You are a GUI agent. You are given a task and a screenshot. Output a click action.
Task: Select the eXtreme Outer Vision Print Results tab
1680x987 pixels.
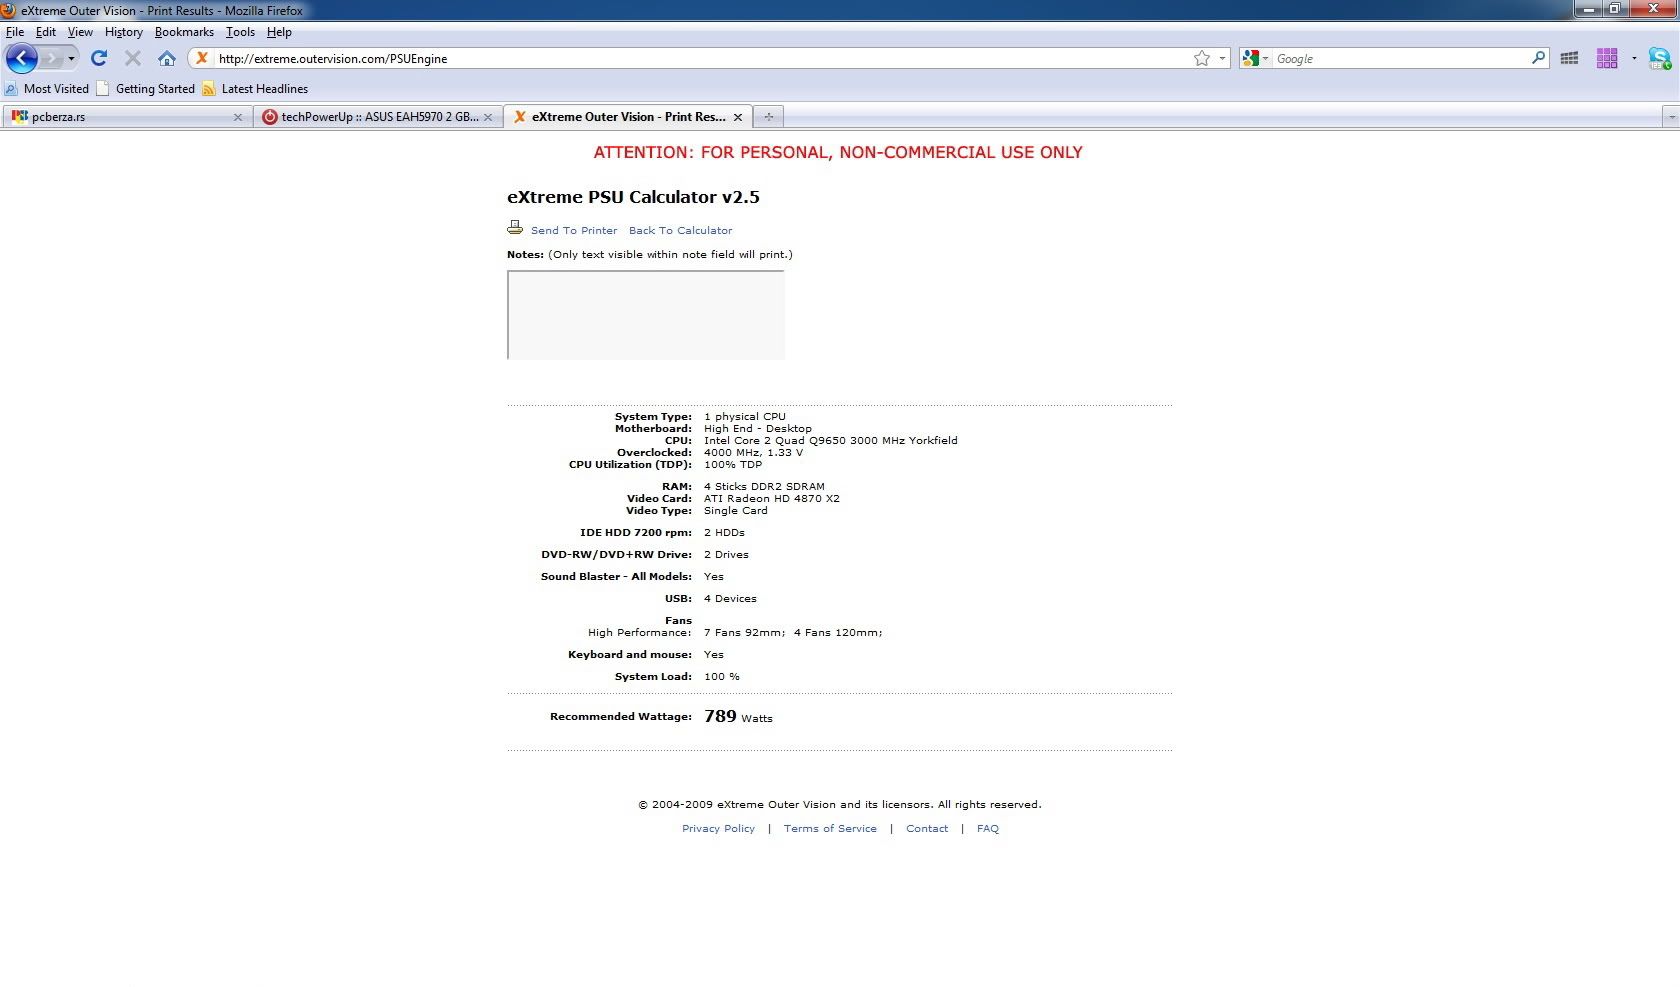pyautogui.click(x=626, y=117)
